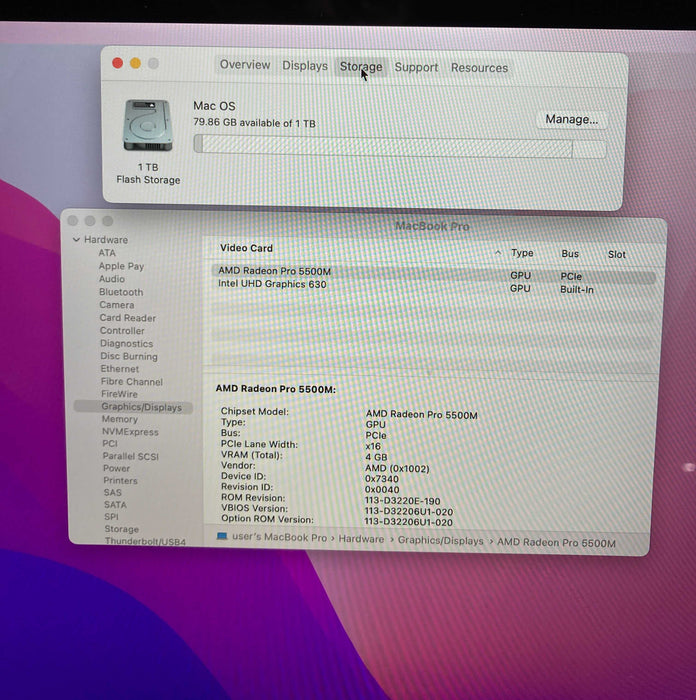
Task: Select Storage in the Hardware sidebar
Action: coord(121,529)
